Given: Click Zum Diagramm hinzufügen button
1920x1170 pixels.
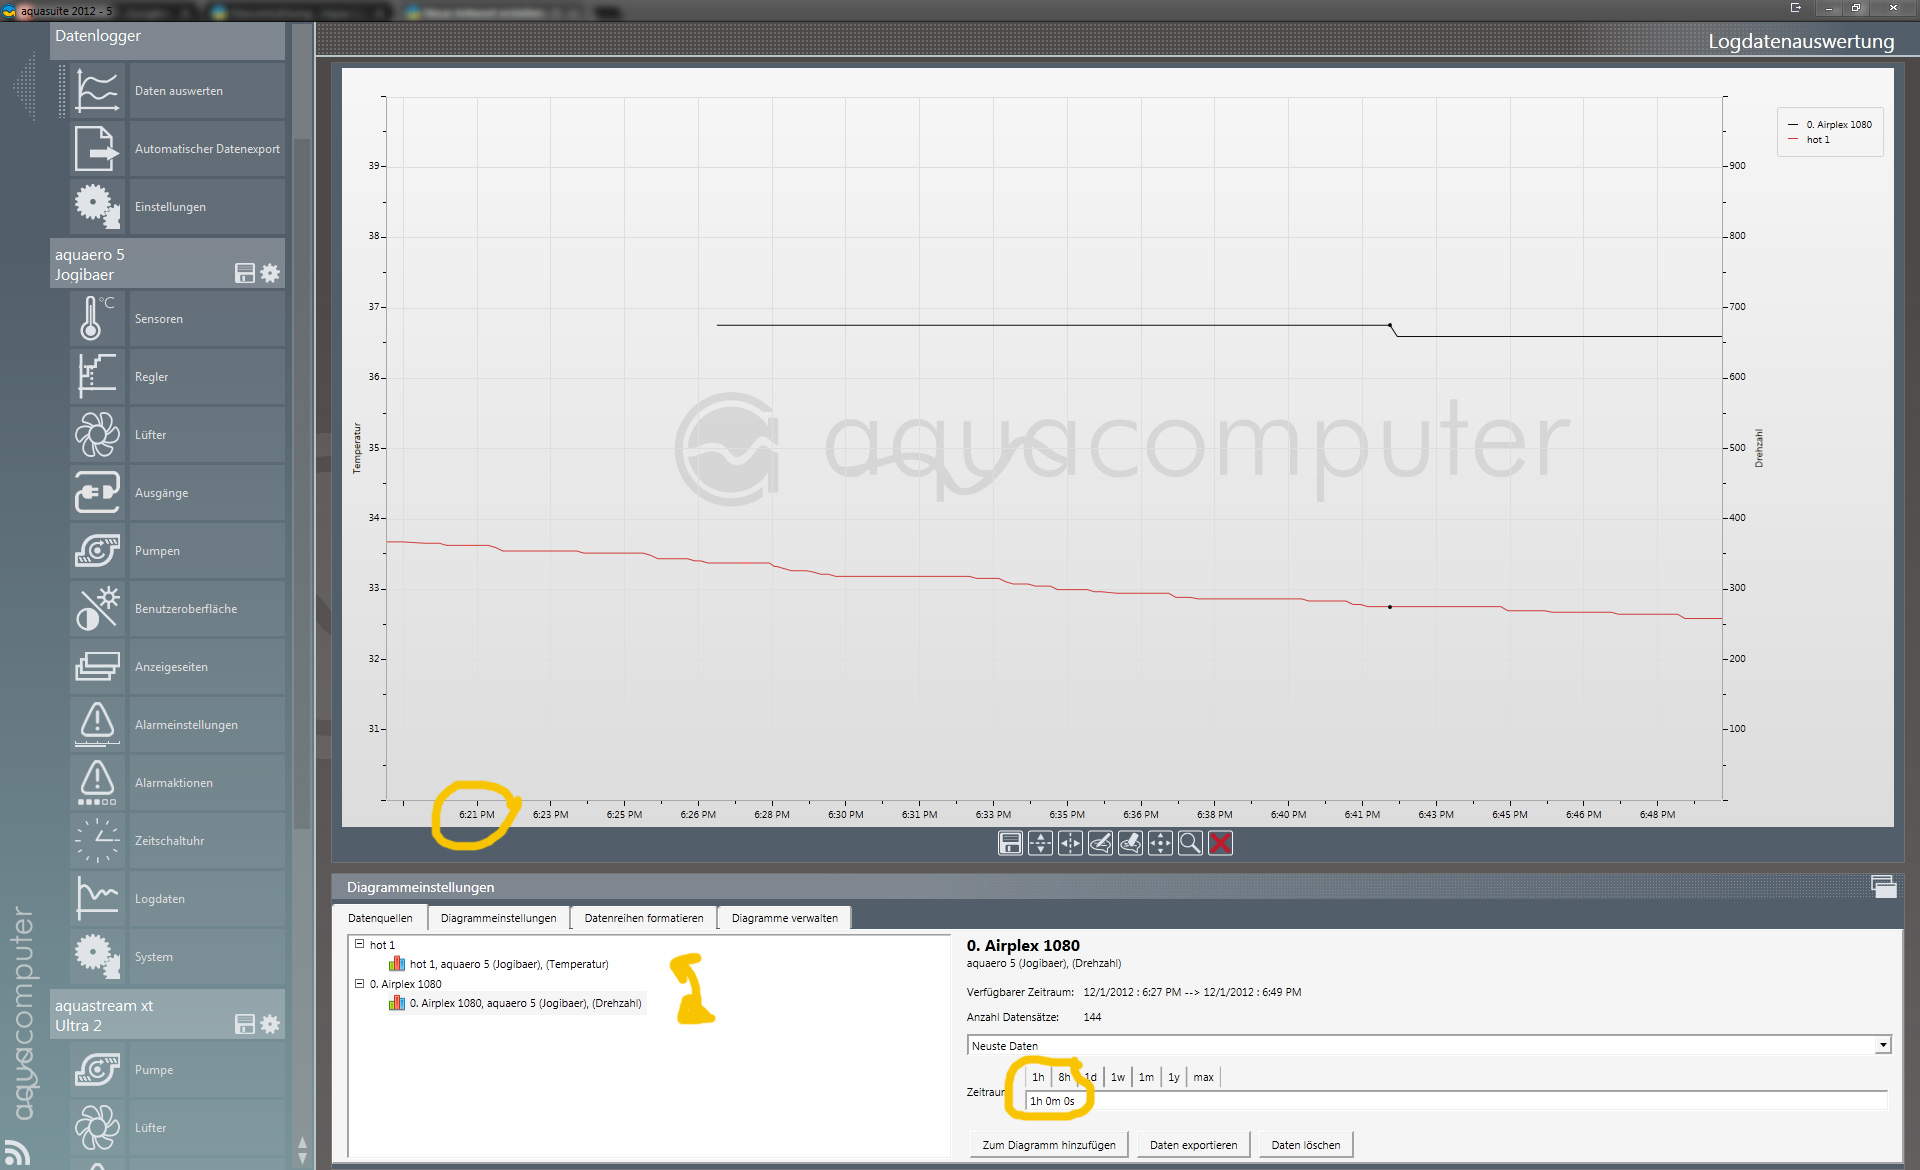Looking at the screenshot, I should [1049, 1145].
